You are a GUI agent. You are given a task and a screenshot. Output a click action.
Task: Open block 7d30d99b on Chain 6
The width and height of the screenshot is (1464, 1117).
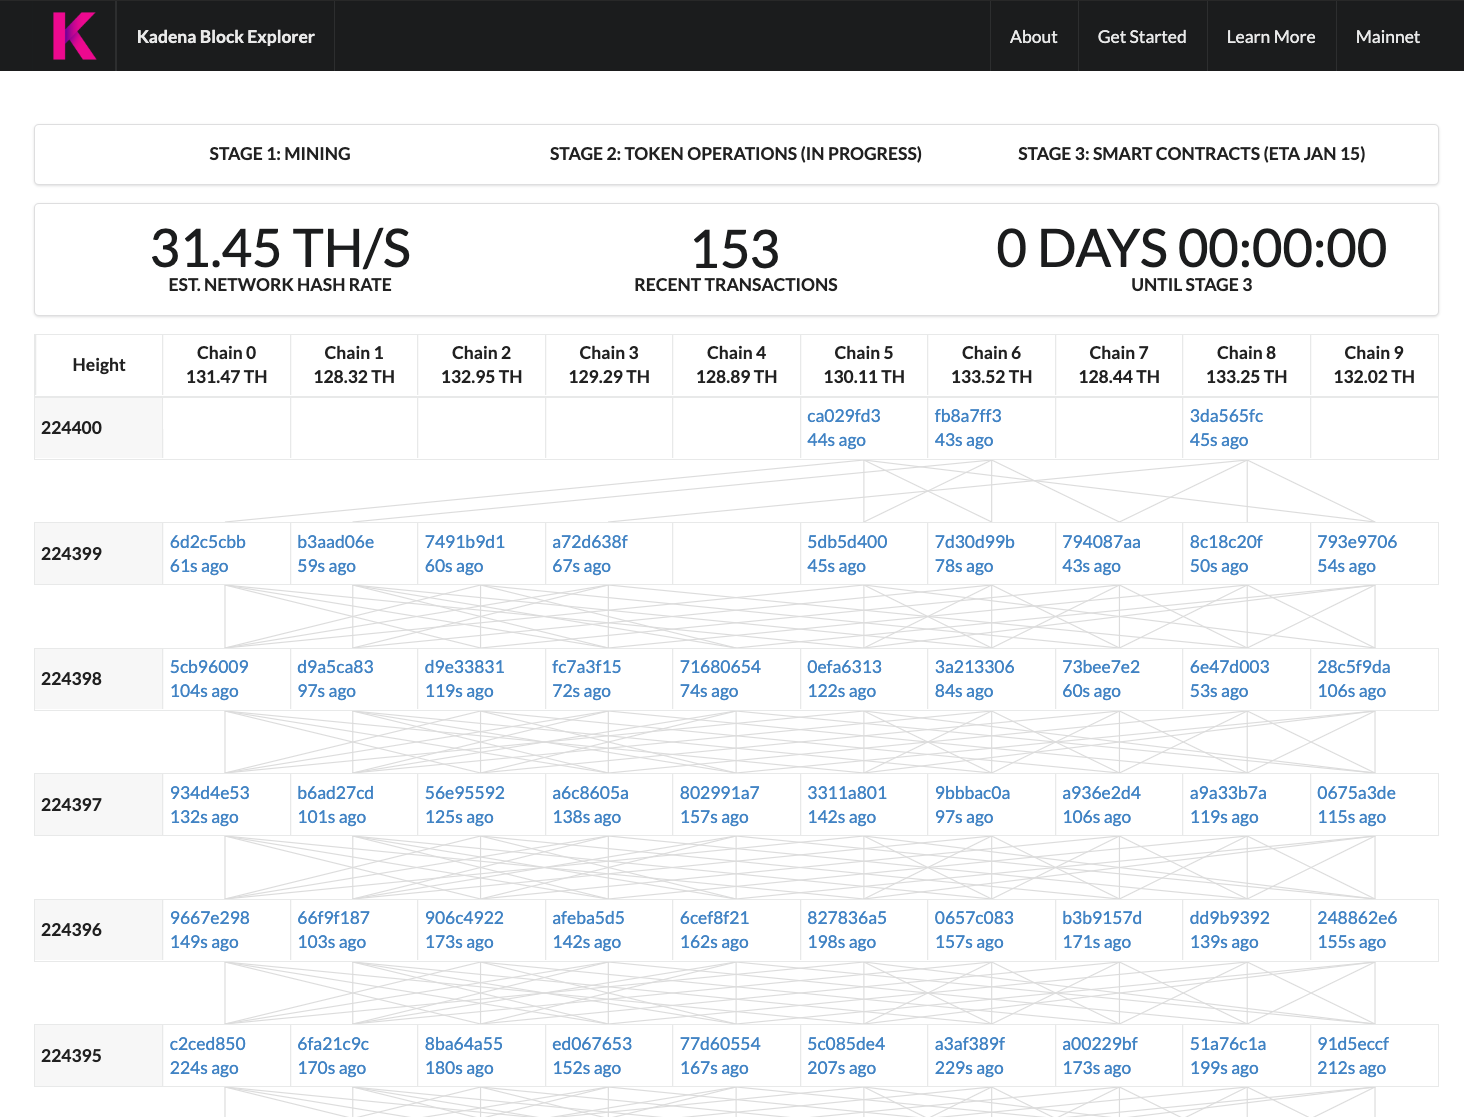pos(975,542)
